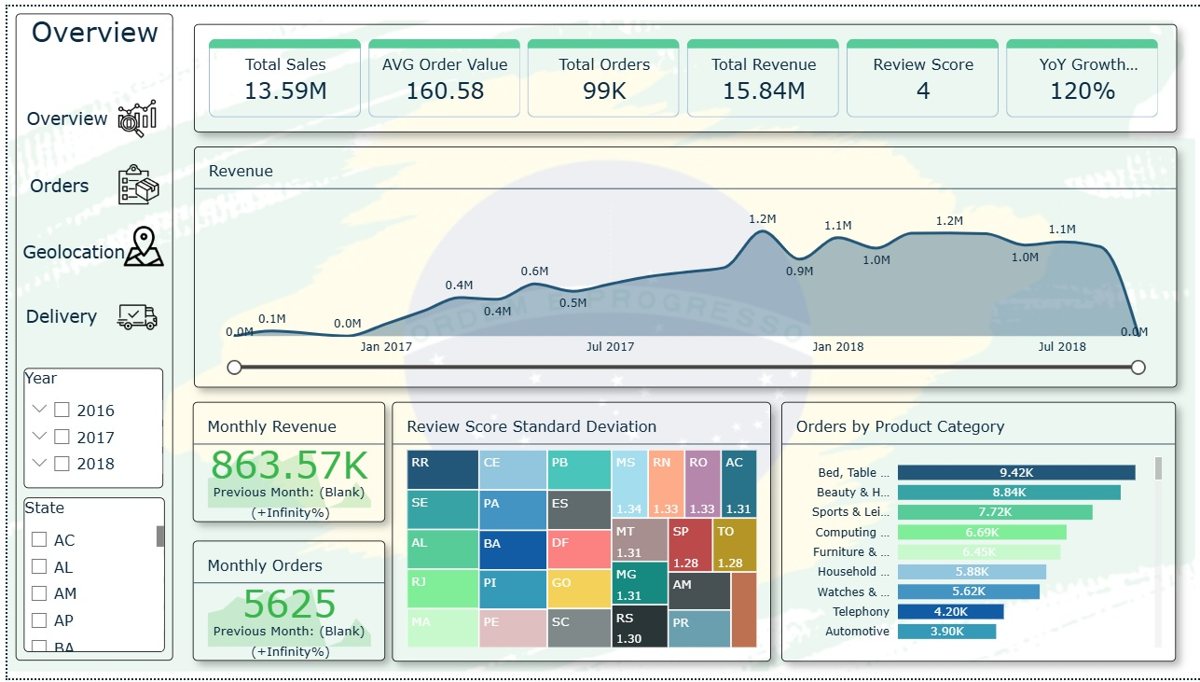Open the Orders clipboard package icon

coord(138,185)
